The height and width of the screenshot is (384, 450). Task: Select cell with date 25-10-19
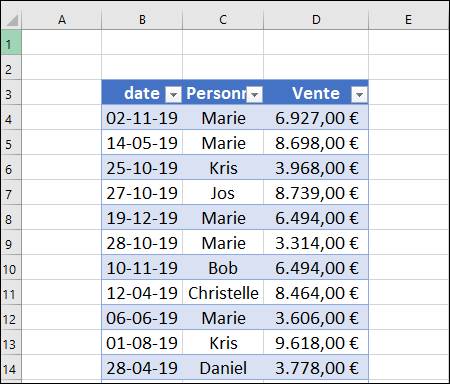click(142, 167)
